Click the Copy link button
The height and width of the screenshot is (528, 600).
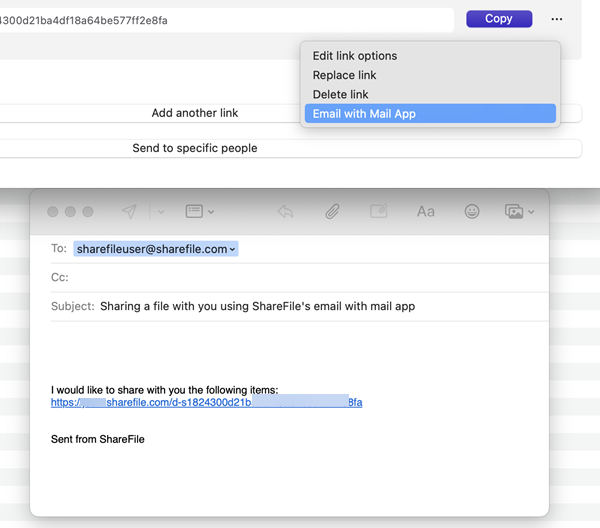[x=499, y=19]
